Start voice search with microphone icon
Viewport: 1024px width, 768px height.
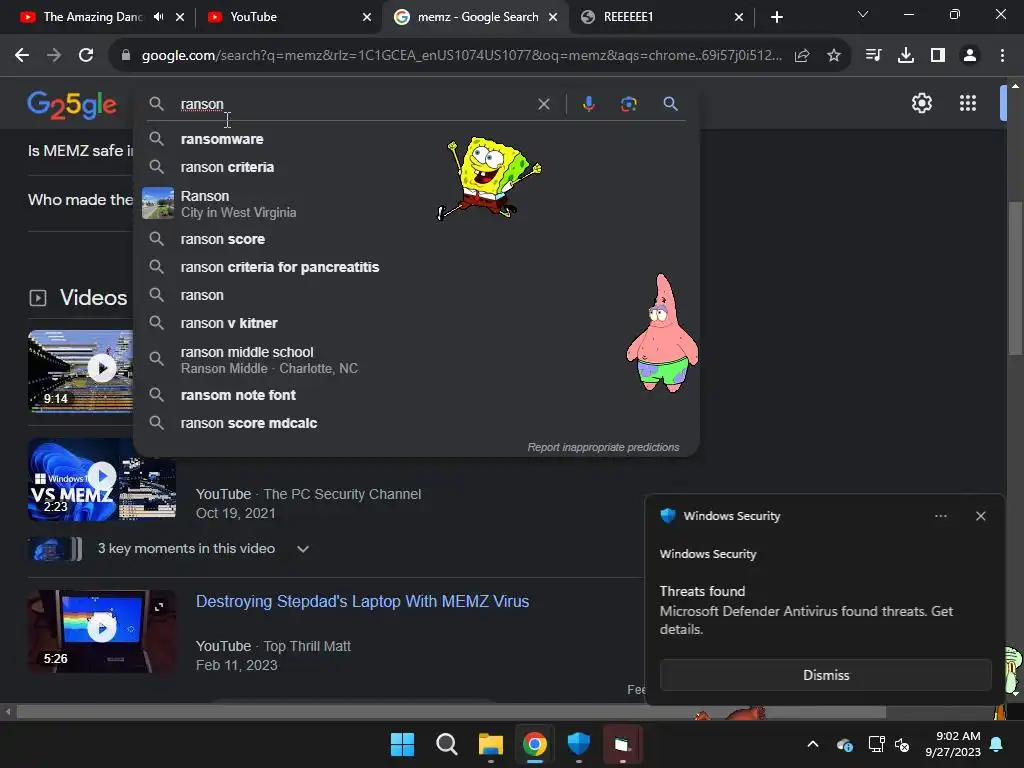pyautogui.click(x=588, y=104)
